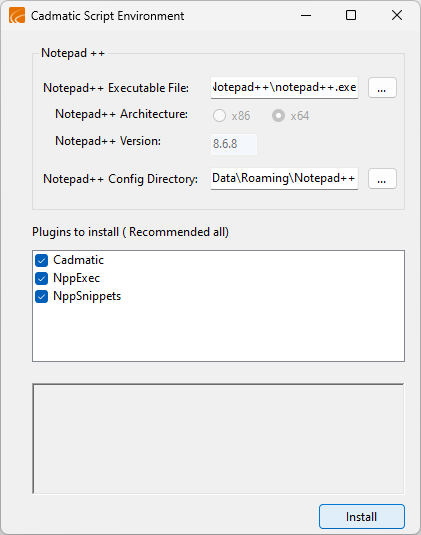The height and width of the screenshot is (535, 421).
Task: Click the empty log output area
Action: point(218,438)
